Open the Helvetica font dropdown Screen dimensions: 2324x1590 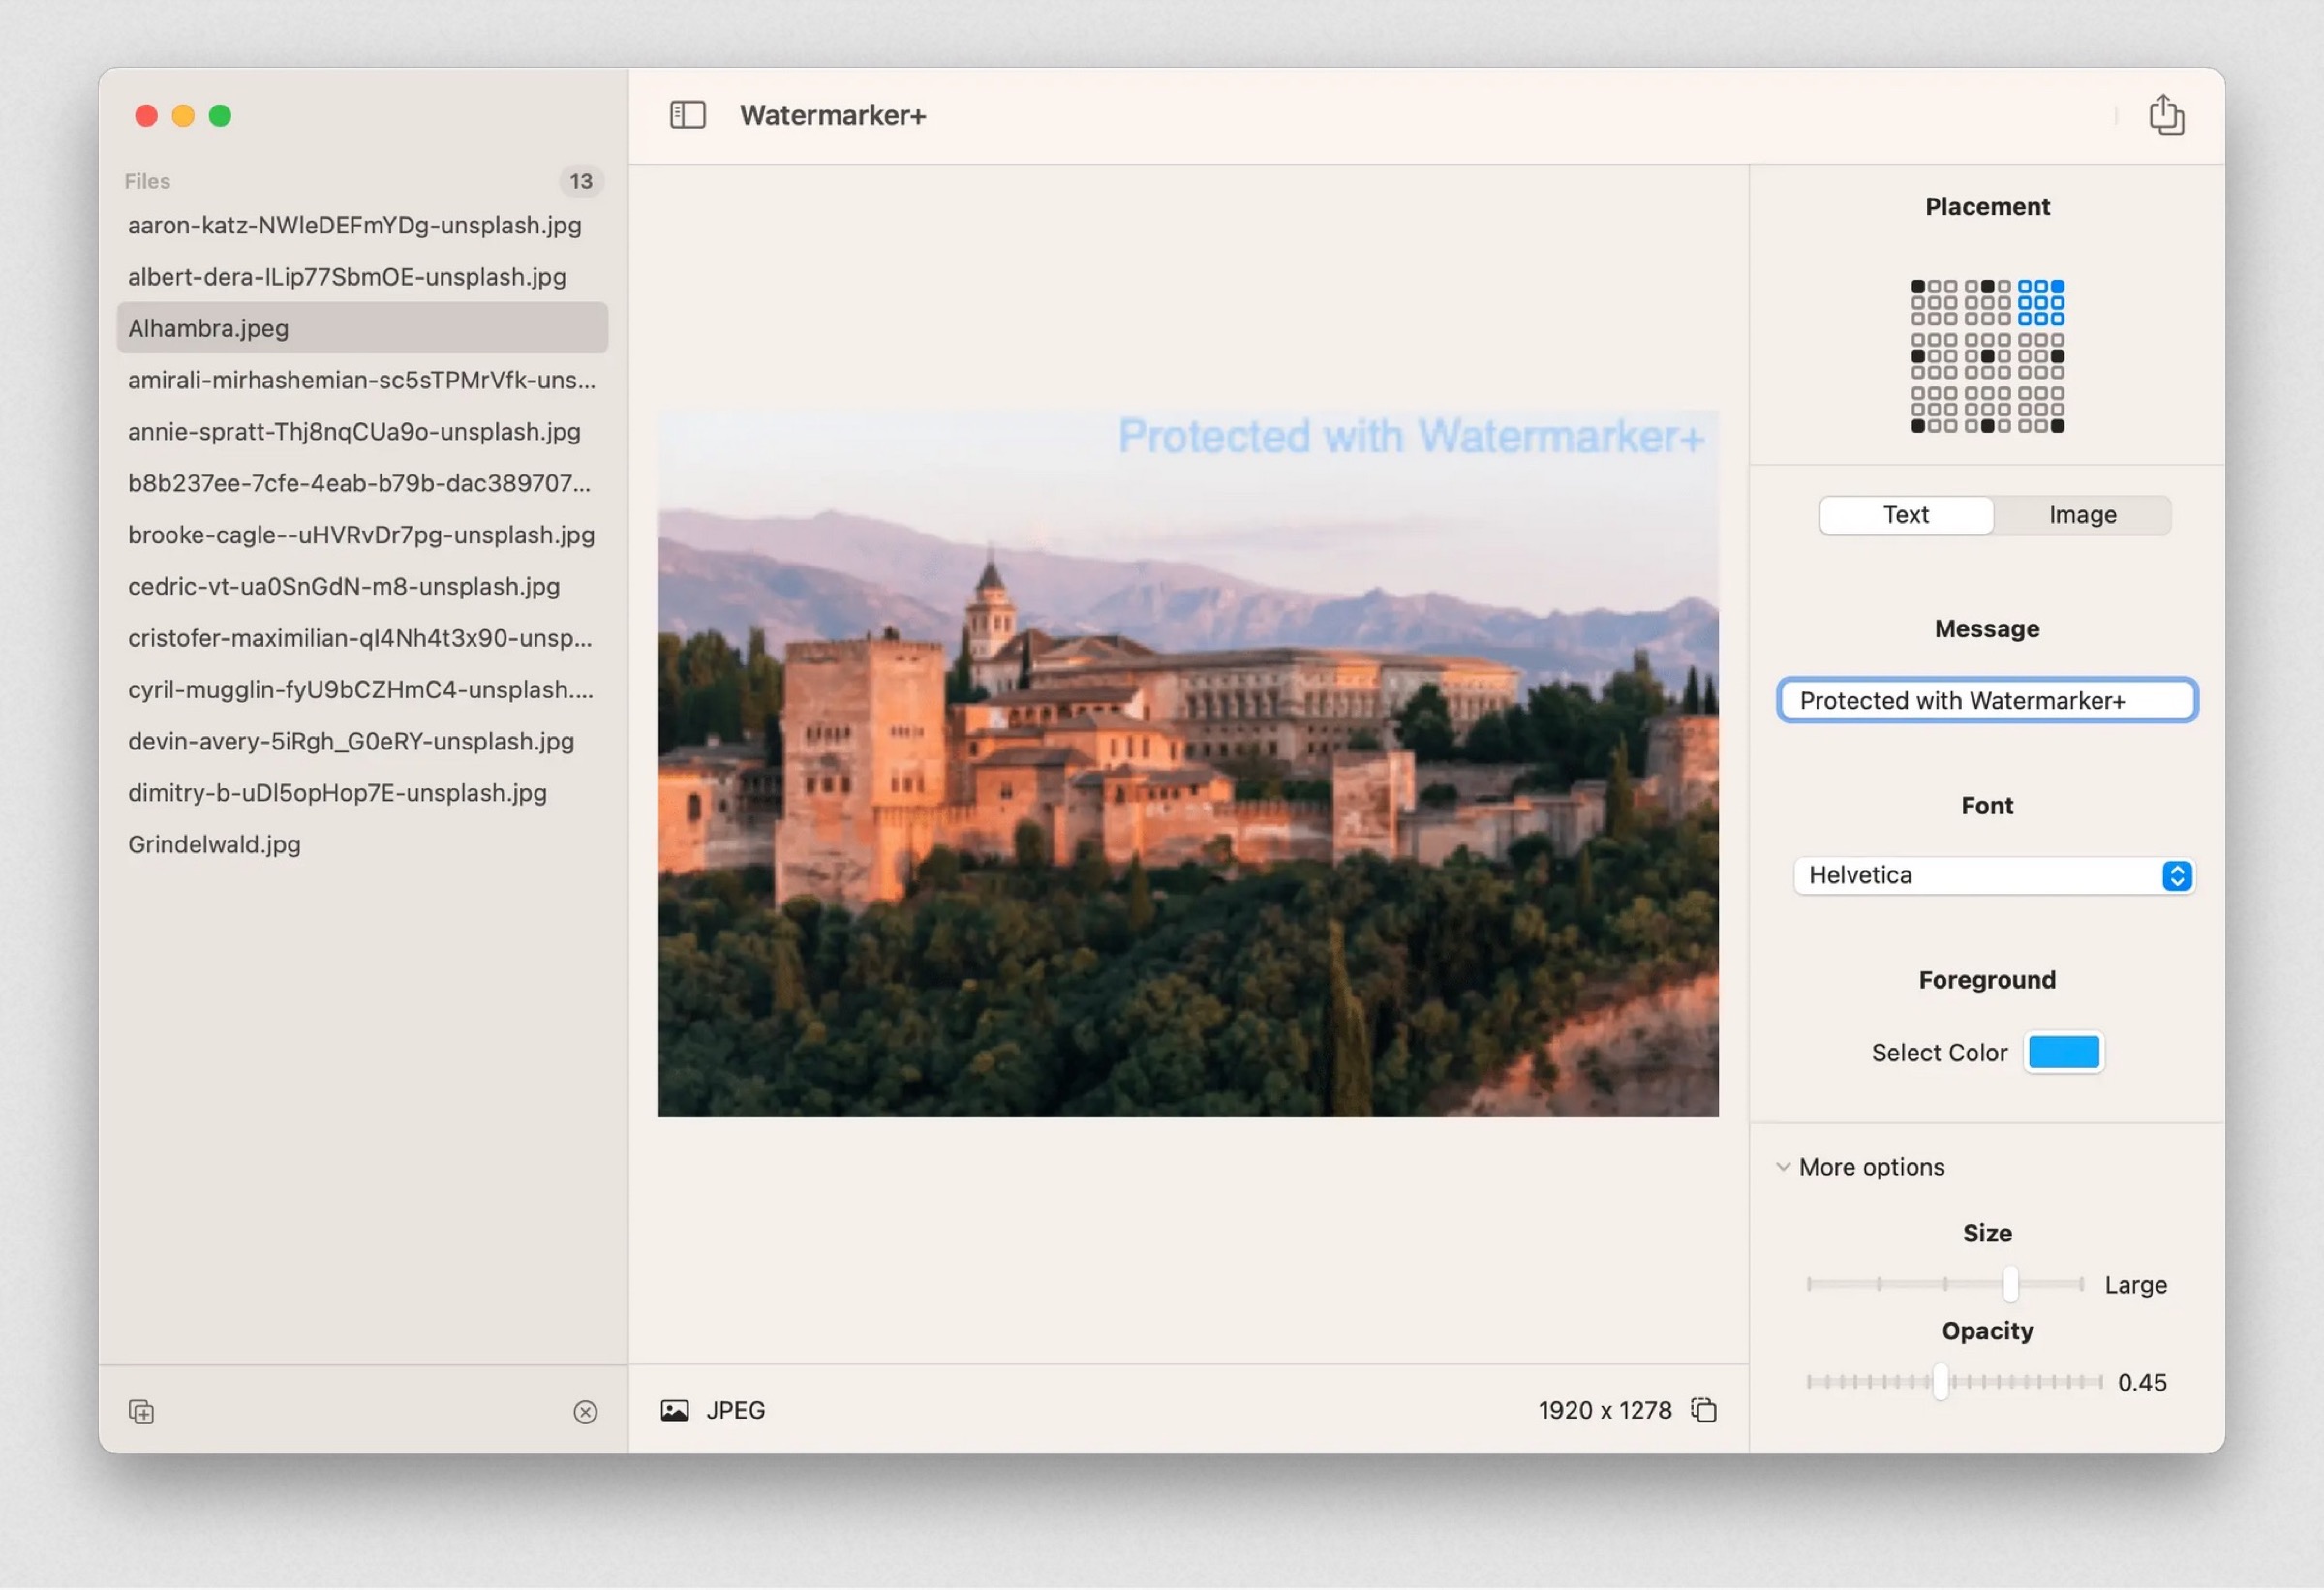coord(1980,876)
